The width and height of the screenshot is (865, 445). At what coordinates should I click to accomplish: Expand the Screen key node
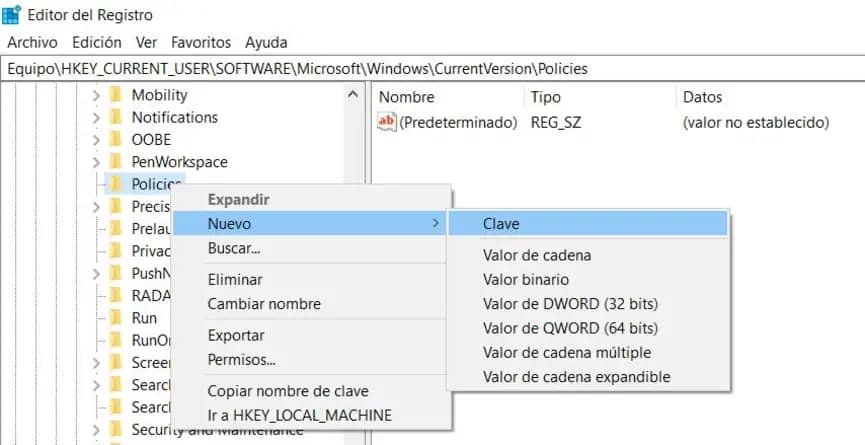pyautogui.click(x=97, y=363)
